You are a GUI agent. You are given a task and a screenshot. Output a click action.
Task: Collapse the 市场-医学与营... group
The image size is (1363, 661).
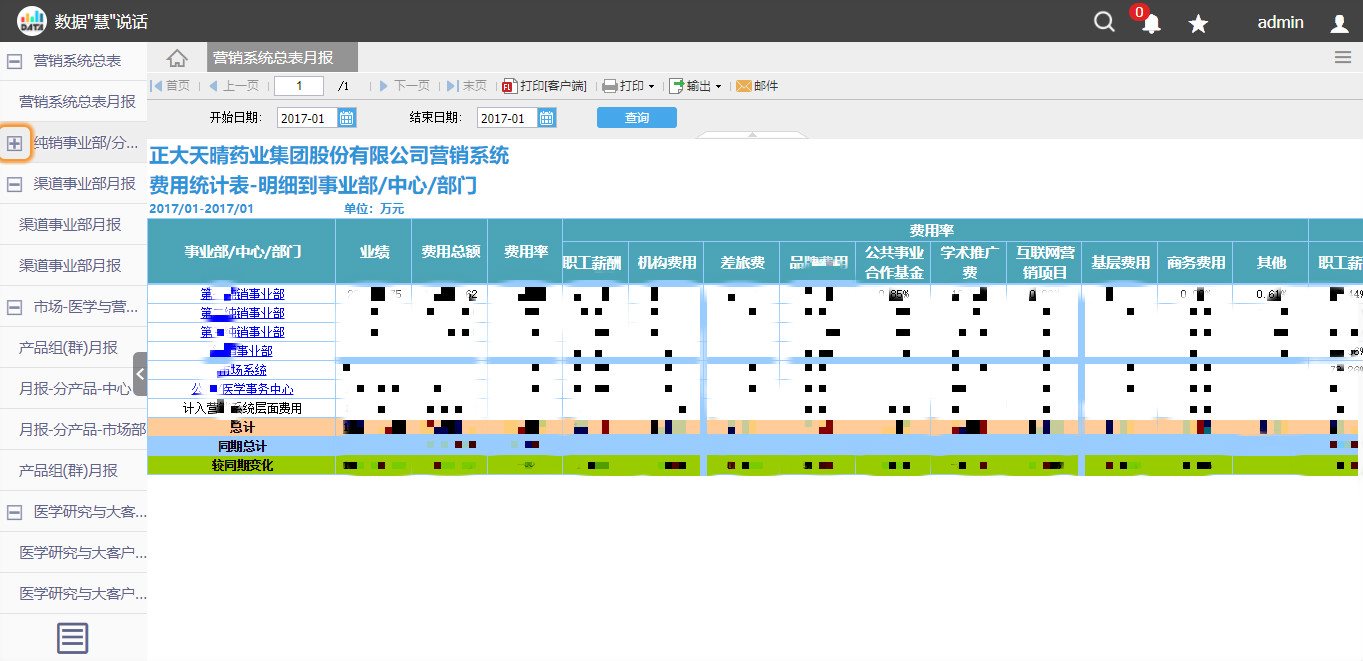[x=15, y=307]
